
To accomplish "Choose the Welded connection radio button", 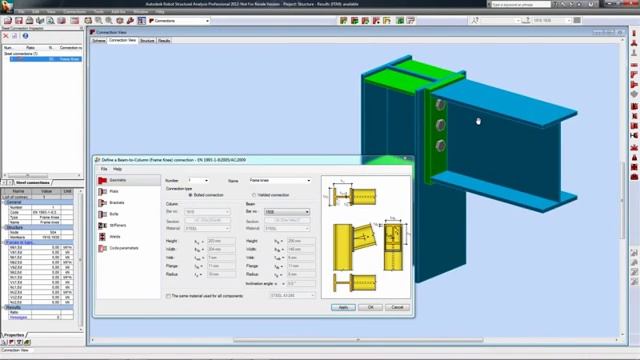I will 254,195.
